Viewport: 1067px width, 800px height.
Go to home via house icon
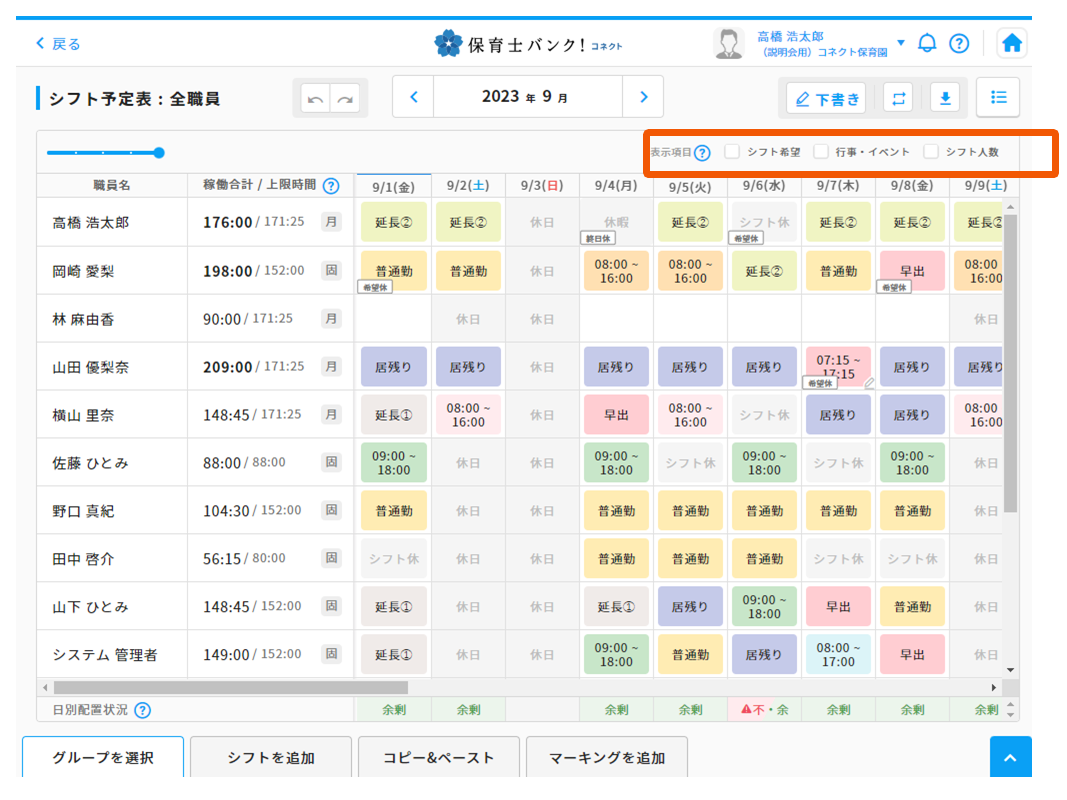pos(1012,43)
